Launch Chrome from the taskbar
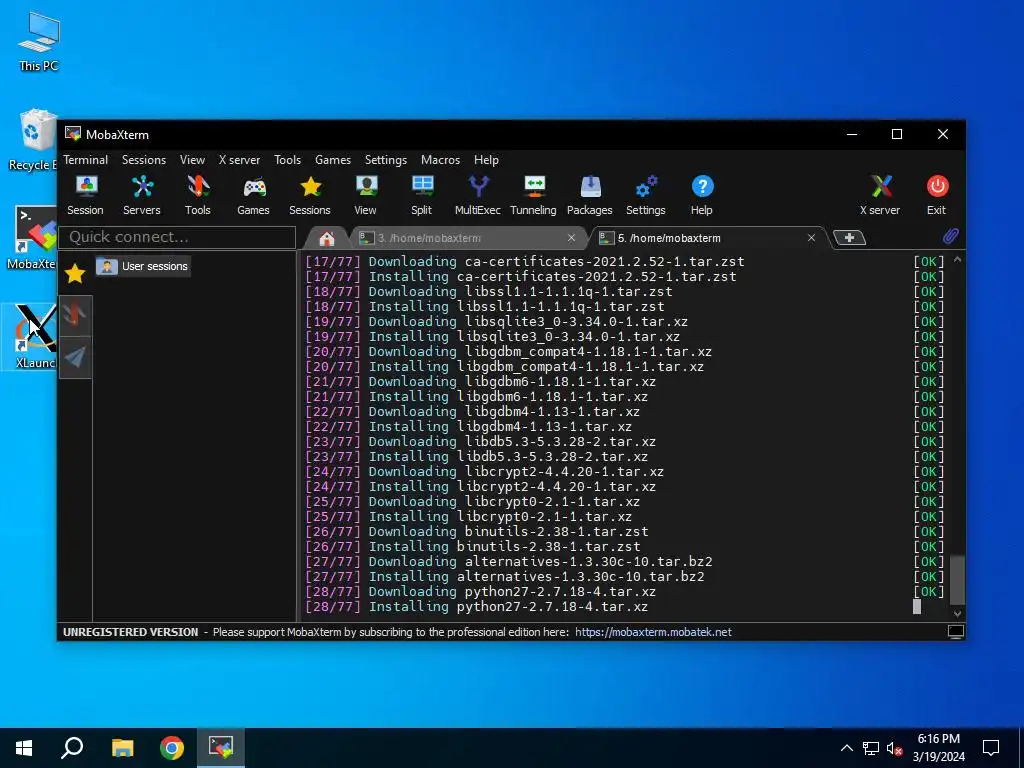The image size is (1024, 768). coord(172,748)
